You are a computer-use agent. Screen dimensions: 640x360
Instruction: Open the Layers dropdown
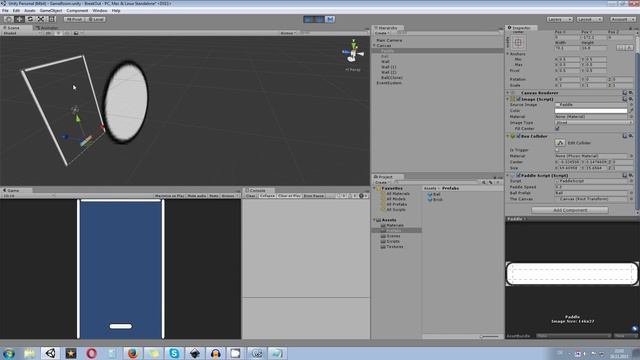click(560, 19)
